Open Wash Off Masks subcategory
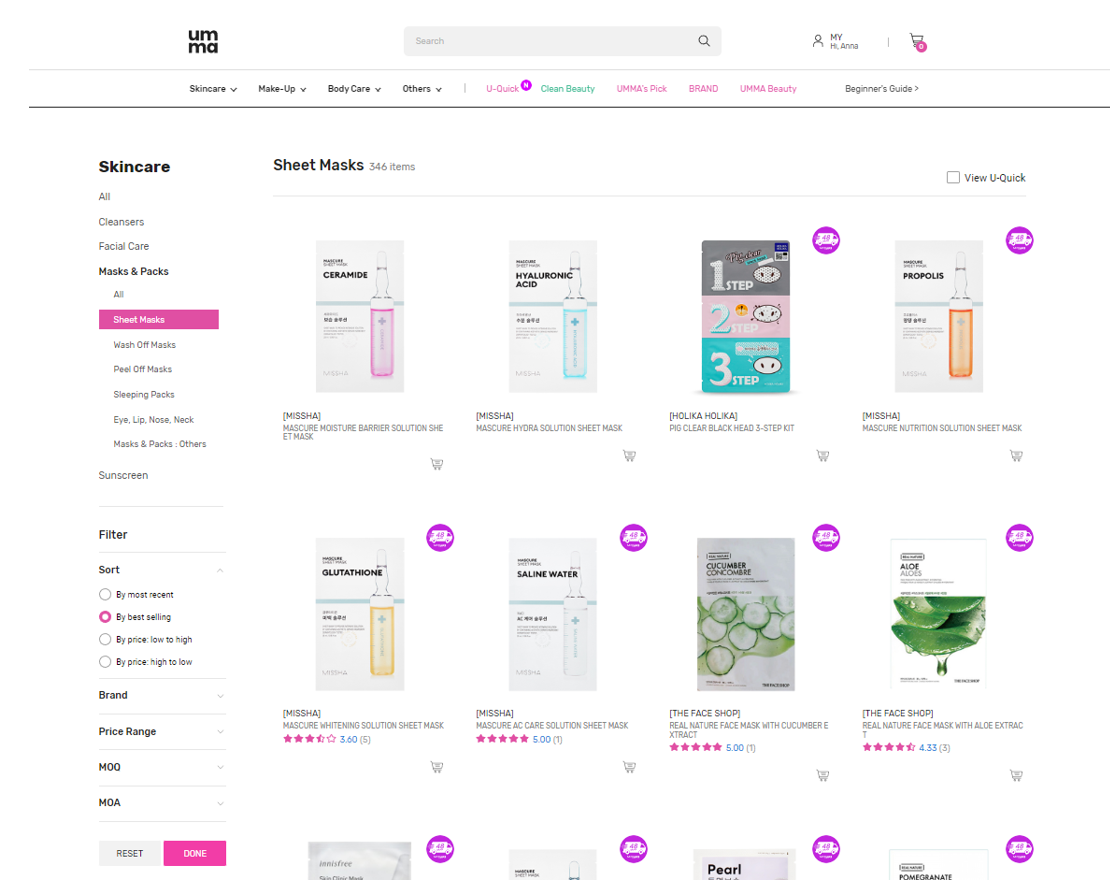This screenshot has width=1110, height=882. (x=144, y=345)
